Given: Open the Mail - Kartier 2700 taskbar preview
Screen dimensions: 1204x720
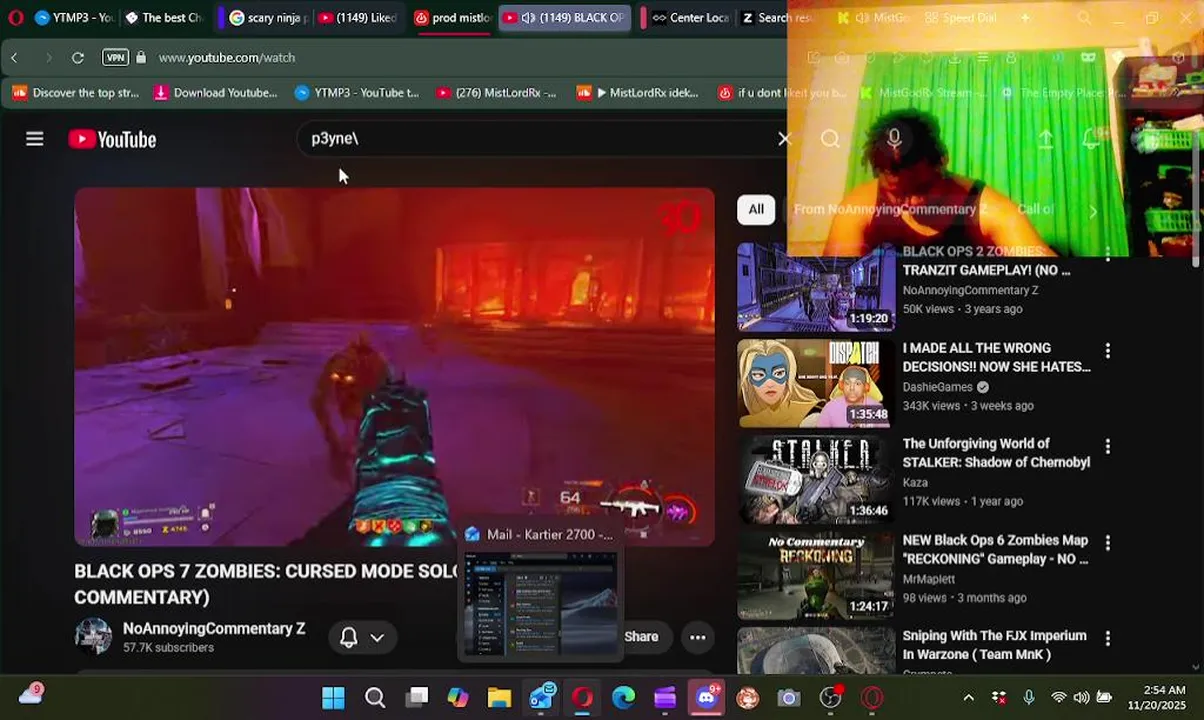Looking at the screenshot, I should pos(540,593).
